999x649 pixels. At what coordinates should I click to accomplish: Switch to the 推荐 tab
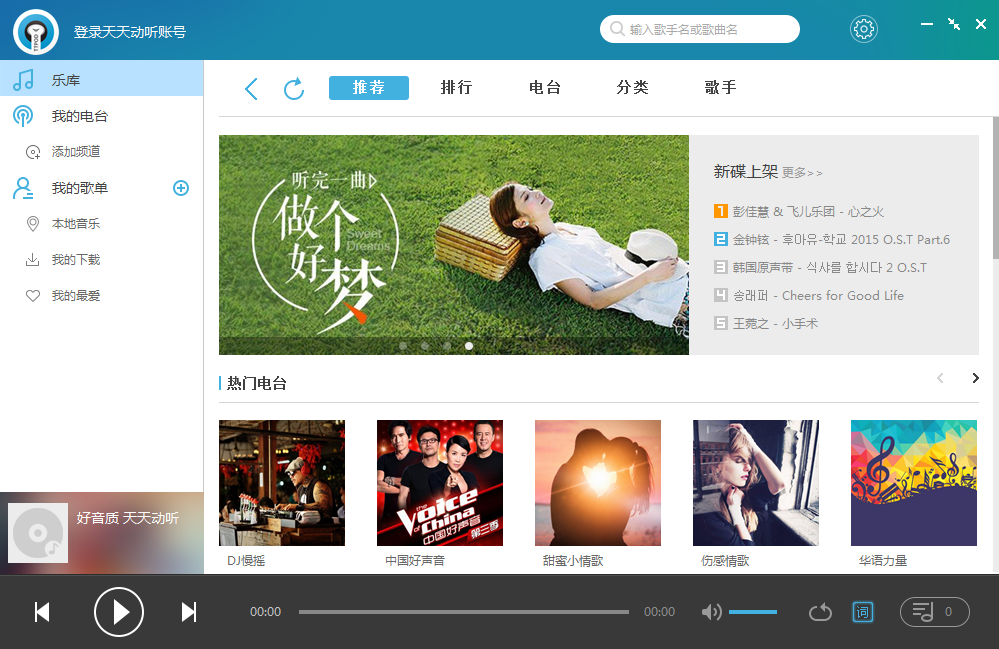(369, 88)
